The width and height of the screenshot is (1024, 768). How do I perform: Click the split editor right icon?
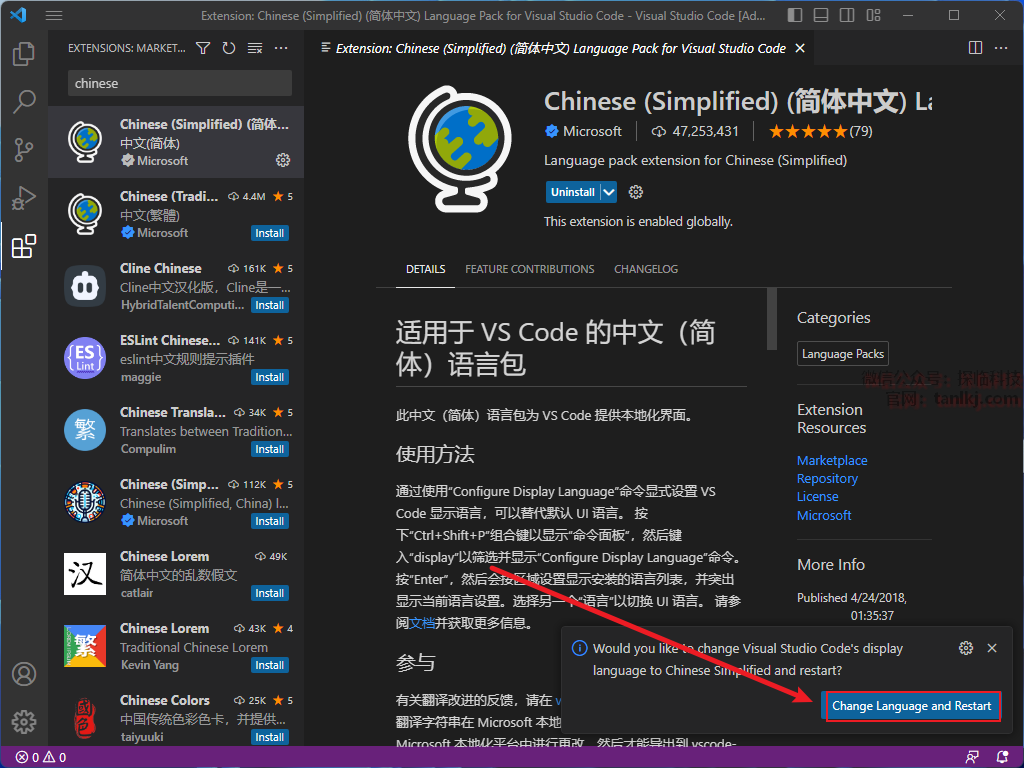975,48
